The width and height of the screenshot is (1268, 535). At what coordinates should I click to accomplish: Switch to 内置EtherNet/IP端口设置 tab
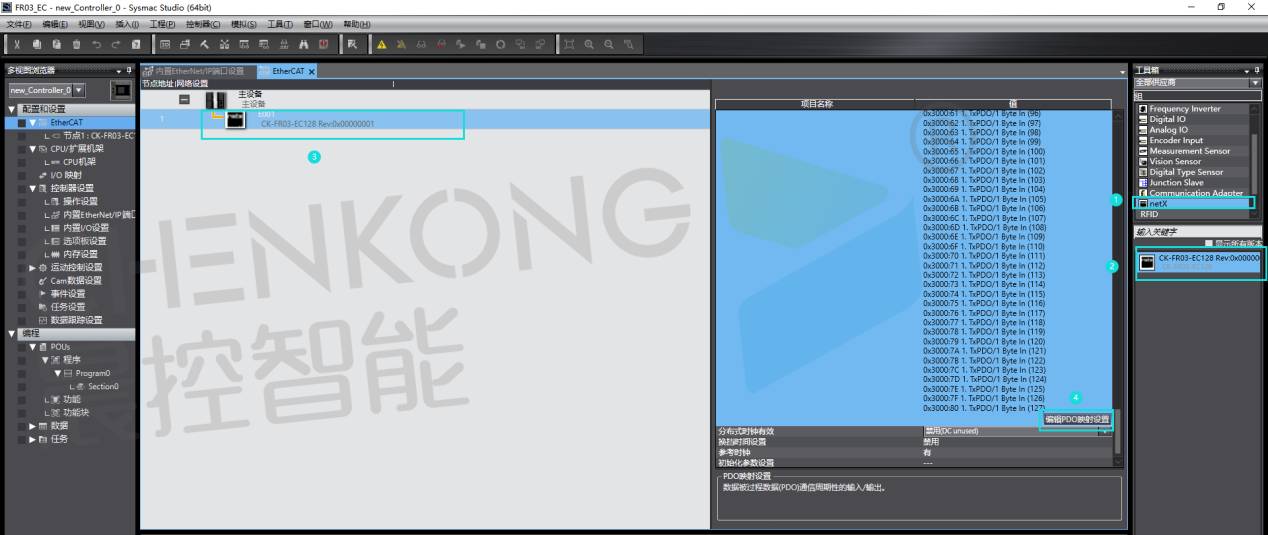point(198,72)
